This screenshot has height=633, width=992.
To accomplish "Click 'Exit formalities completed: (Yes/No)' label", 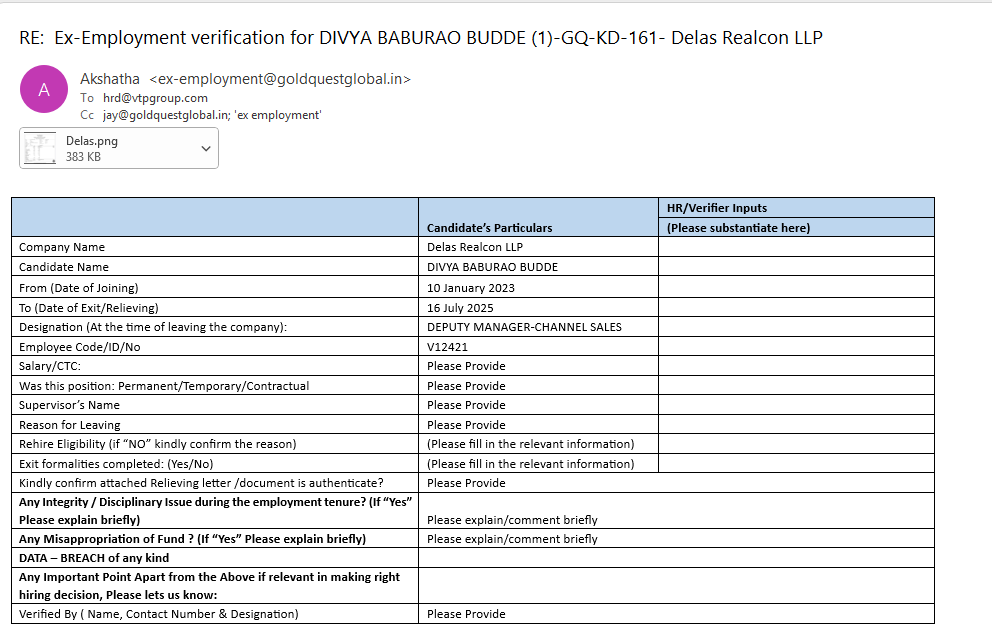I will point(116,464).
